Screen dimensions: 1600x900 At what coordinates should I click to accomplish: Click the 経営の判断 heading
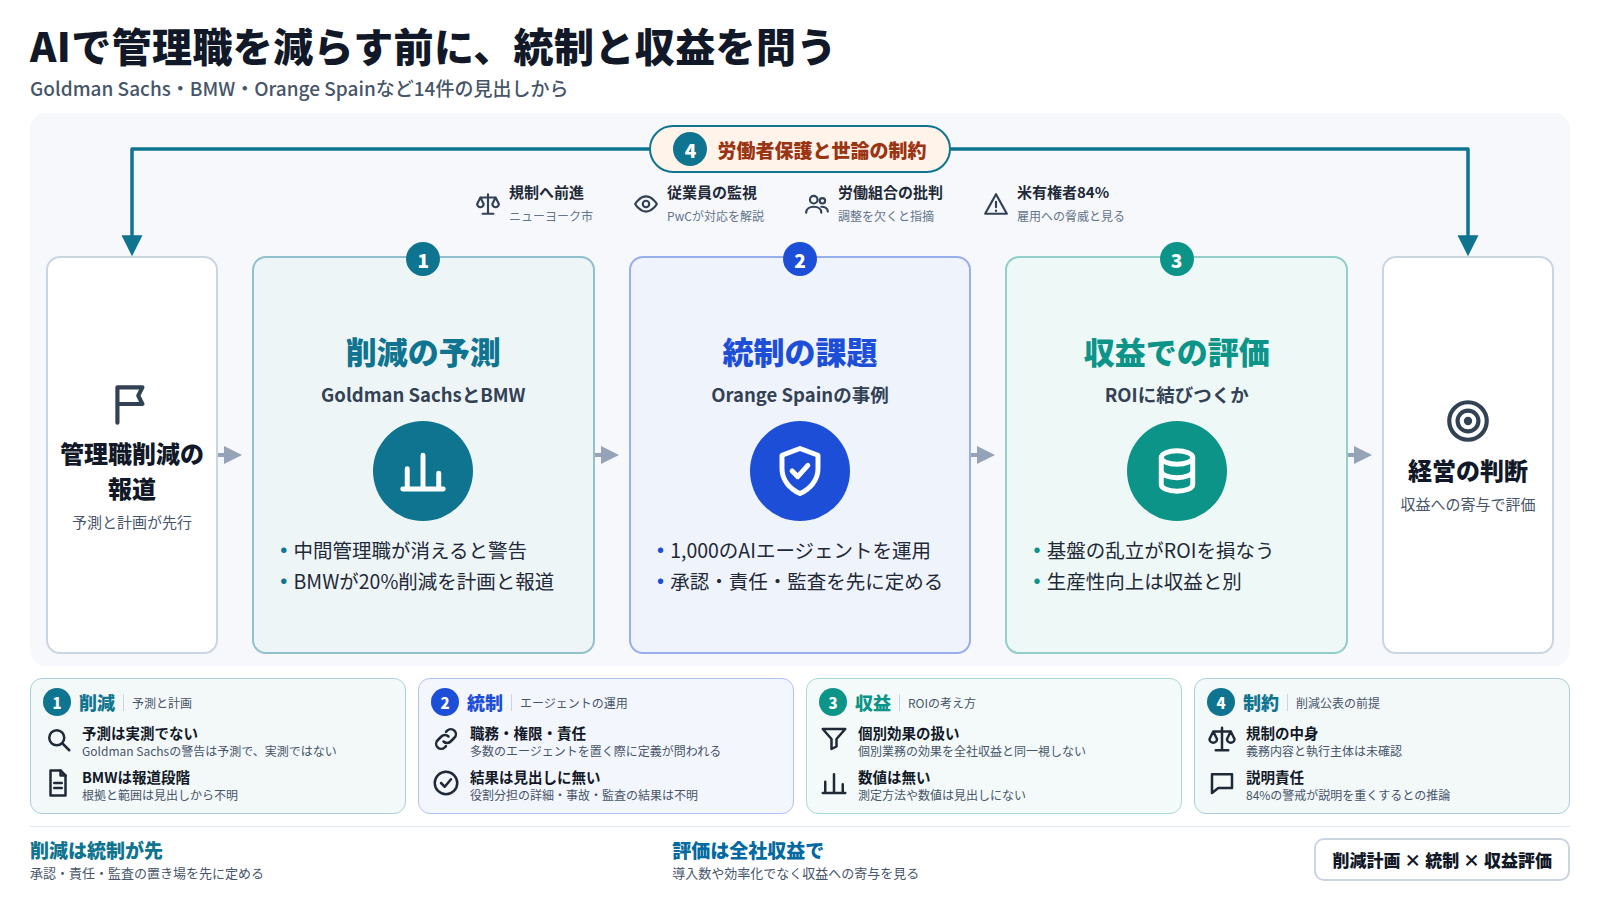click(x=1468, y=471)
